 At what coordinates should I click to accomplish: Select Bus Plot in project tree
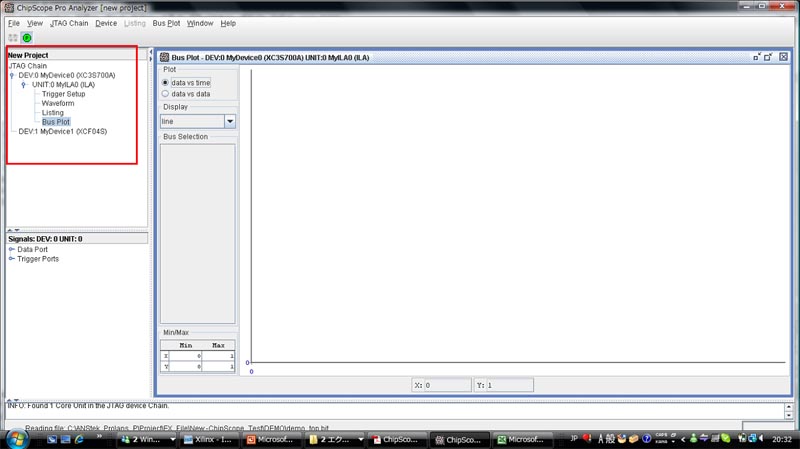pyautogui.click(x=56, y=122)
